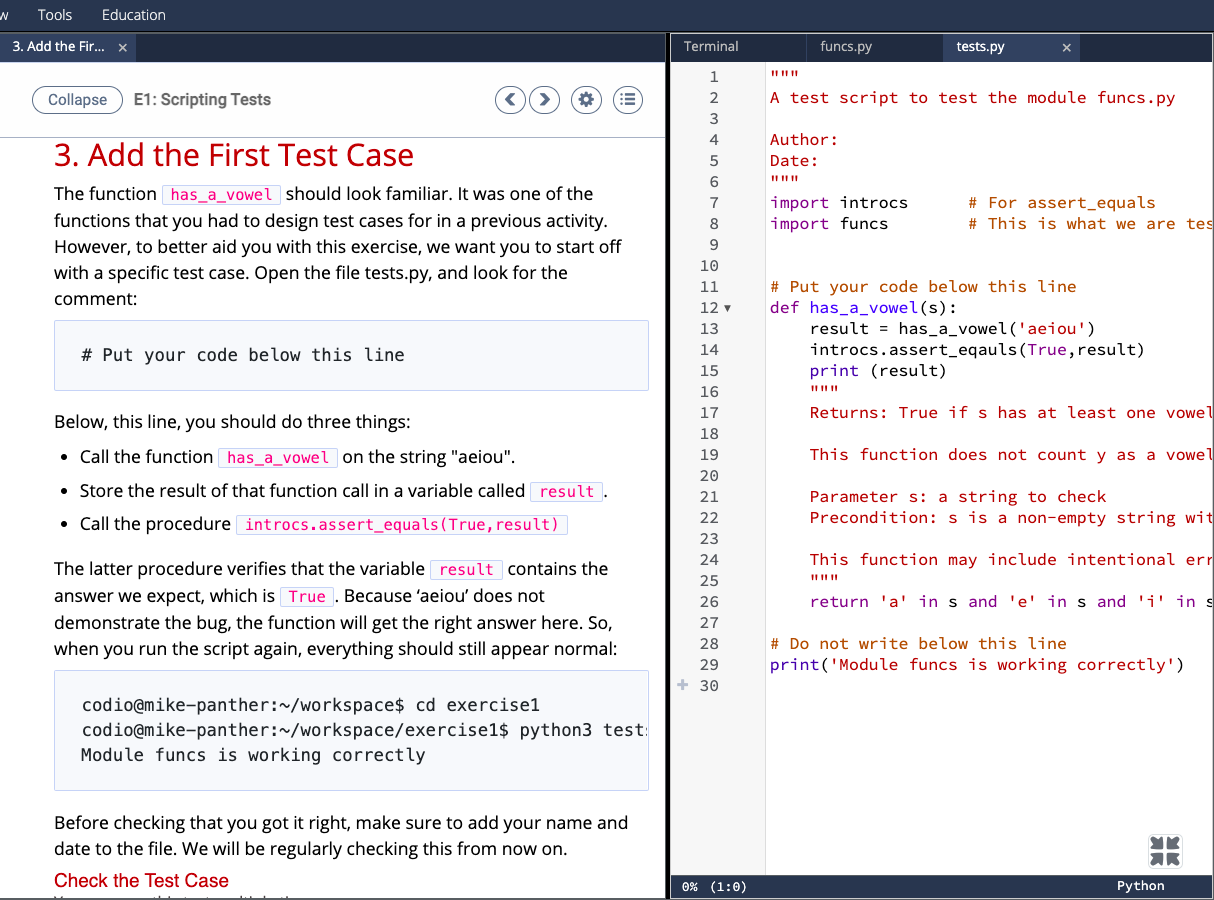Advance to next section with right arrow icon
1214x900 pixels.
(x=544, y=99)
